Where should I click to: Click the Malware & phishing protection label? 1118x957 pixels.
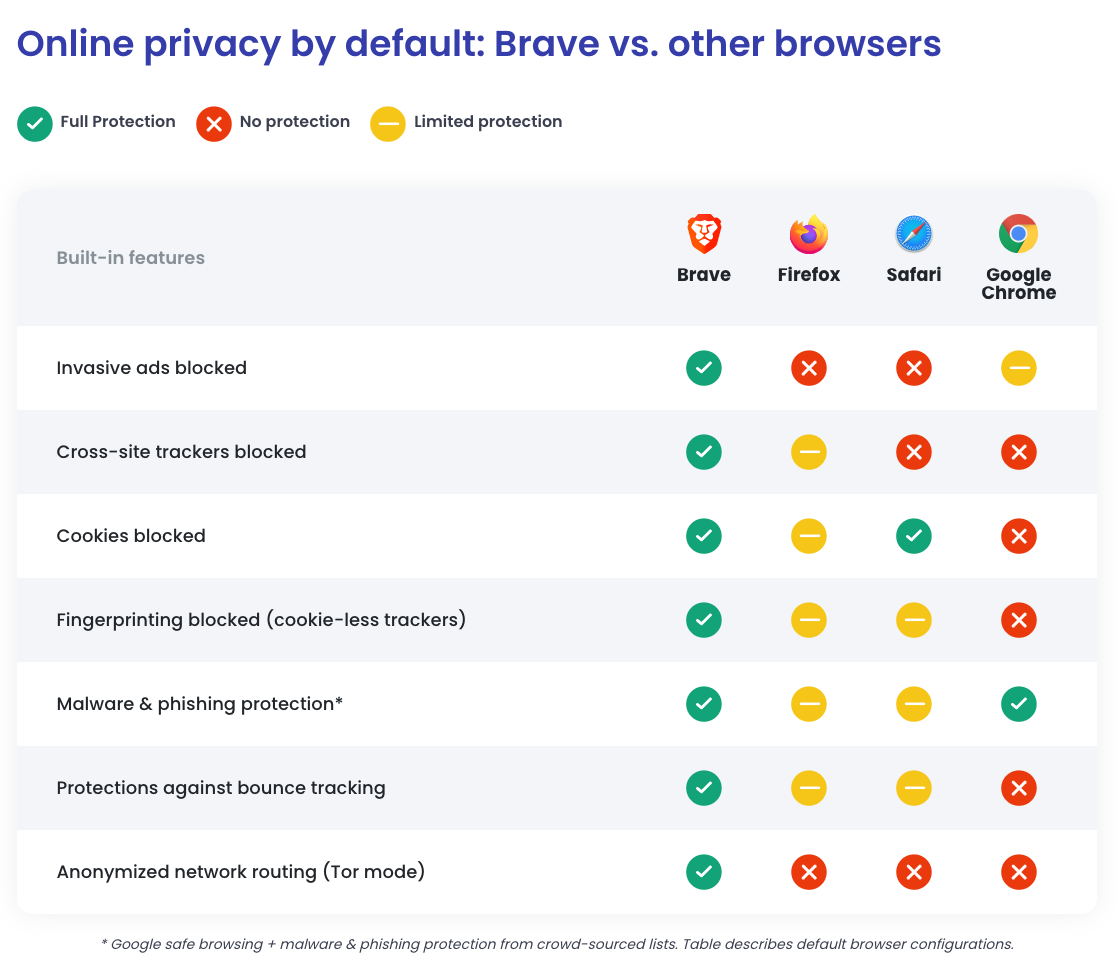point(200,704)
